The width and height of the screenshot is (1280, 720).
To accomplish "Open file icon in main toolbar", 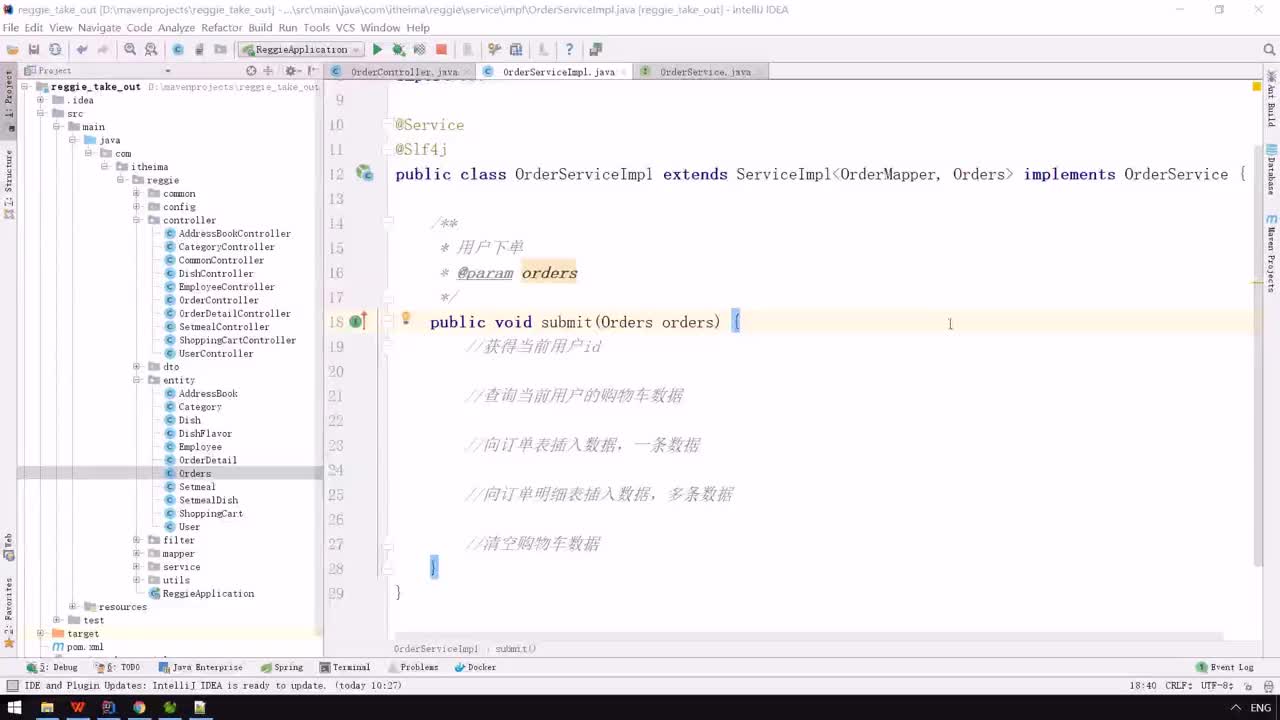I will tap(12, 49).
